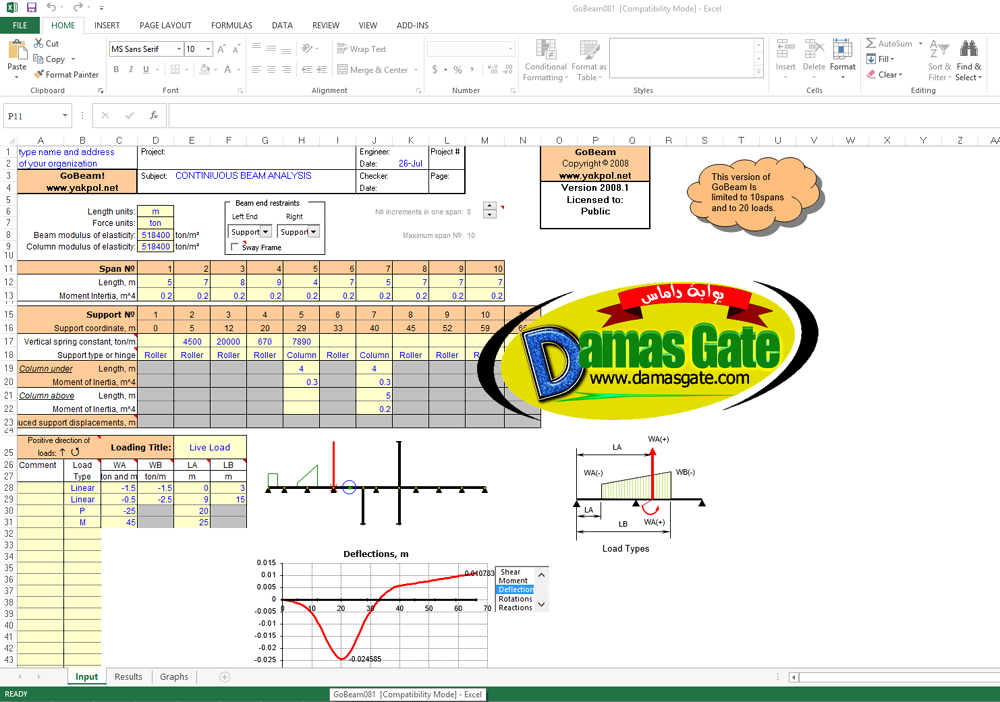Click the Borders icon

(x=175, y=69)
